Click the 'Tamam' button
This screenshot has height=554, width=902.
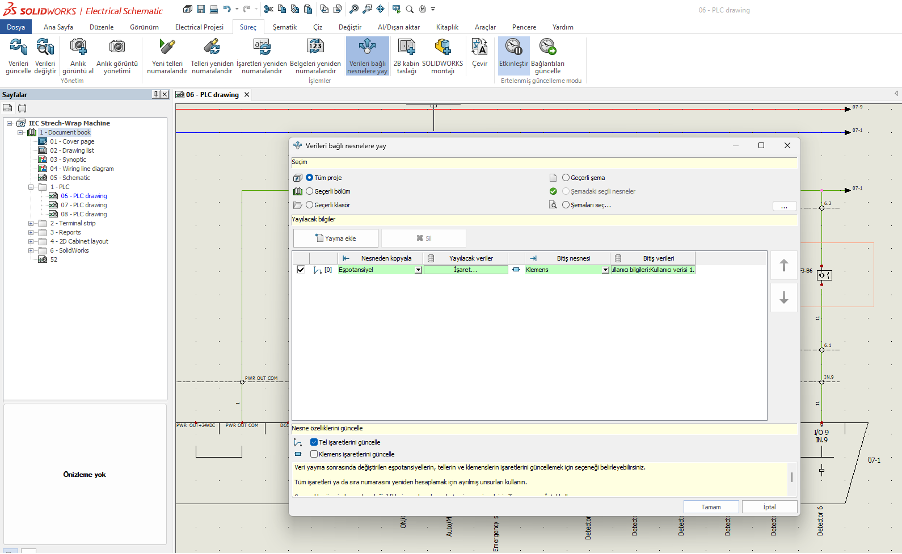click(711, 507)
